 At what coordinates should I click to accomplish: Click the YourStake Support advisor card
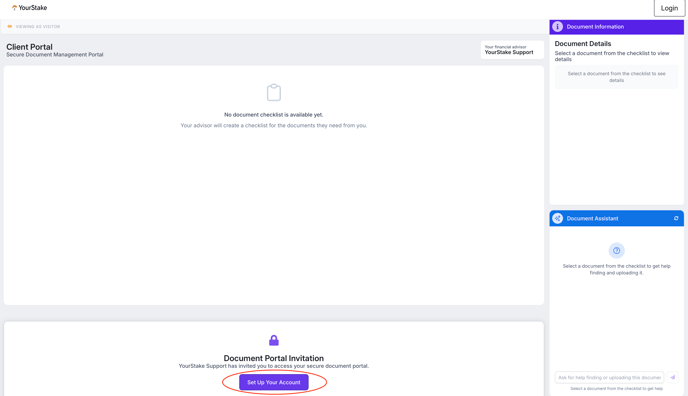(x=512, y=50)
